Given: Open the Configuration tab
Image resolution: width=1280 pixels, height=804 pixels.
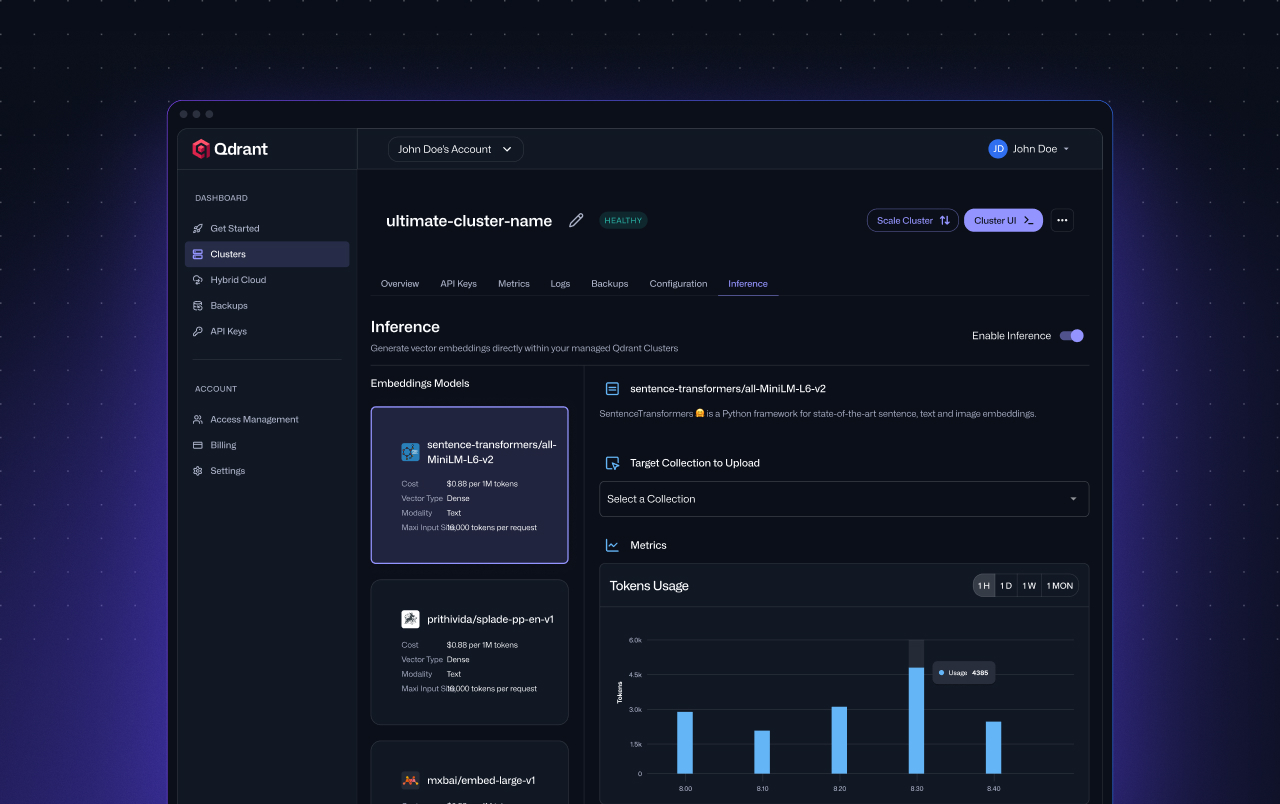Looking at the screenshot, I should click(x=678, y=284).
